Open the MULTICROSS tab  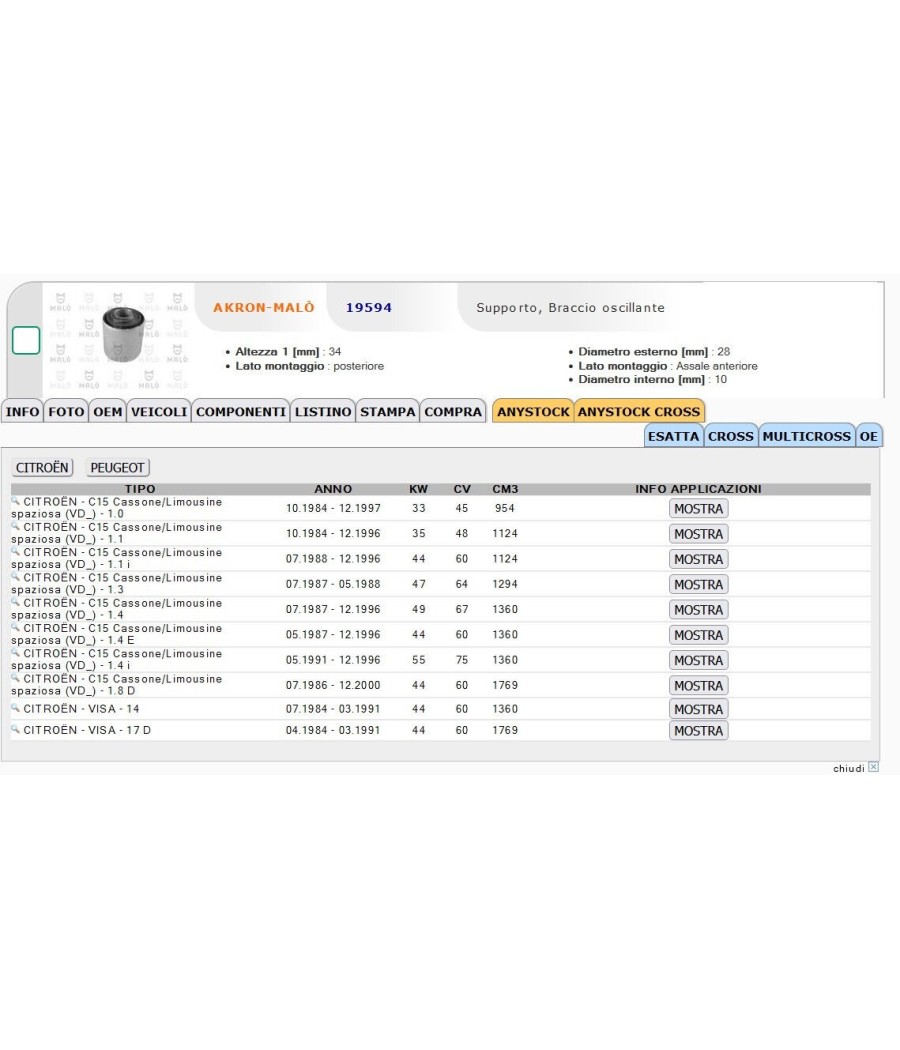coord(807,436)
